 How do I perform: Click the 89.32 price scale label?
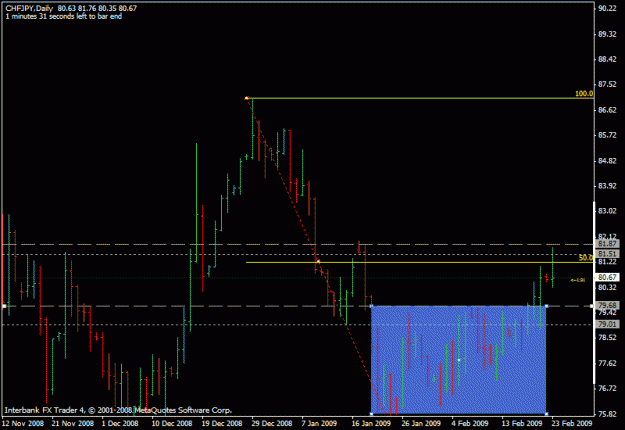pos(607,34)
